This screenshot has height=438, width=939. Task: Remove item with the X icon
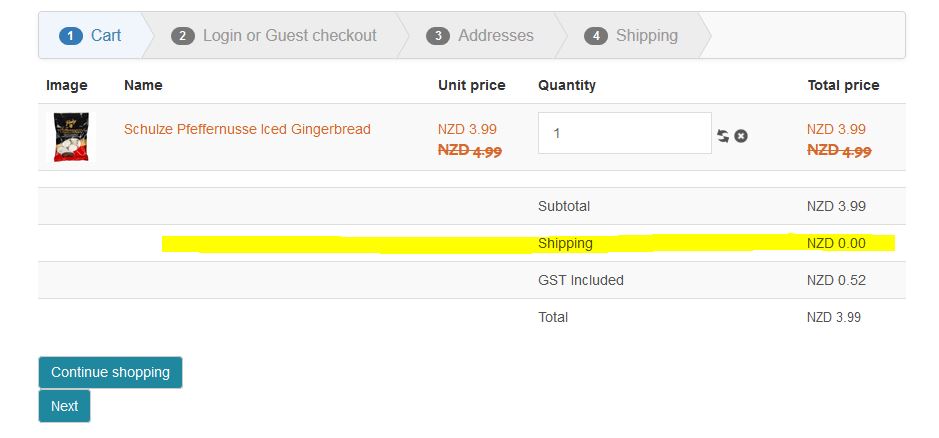click(741, 136)
